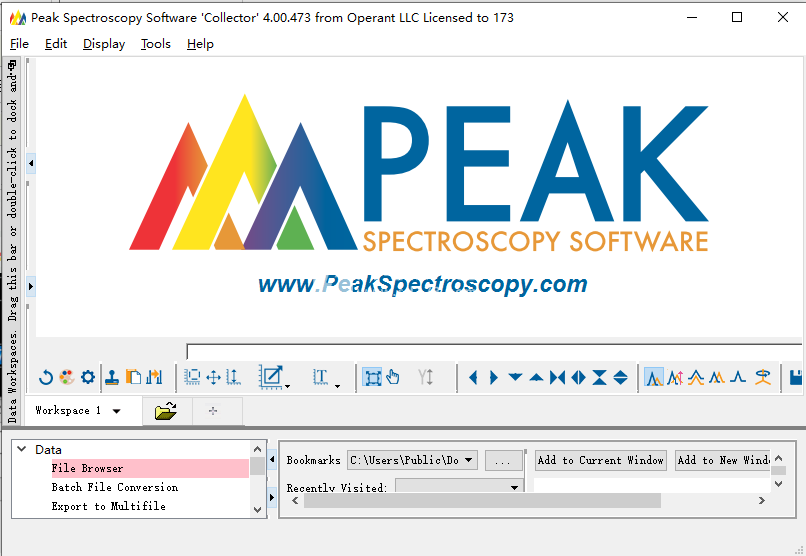The height and width of the screenshot is (556, 806).
Task: Click the file browser scroll right arrow
Action: (x=762, y=501)
